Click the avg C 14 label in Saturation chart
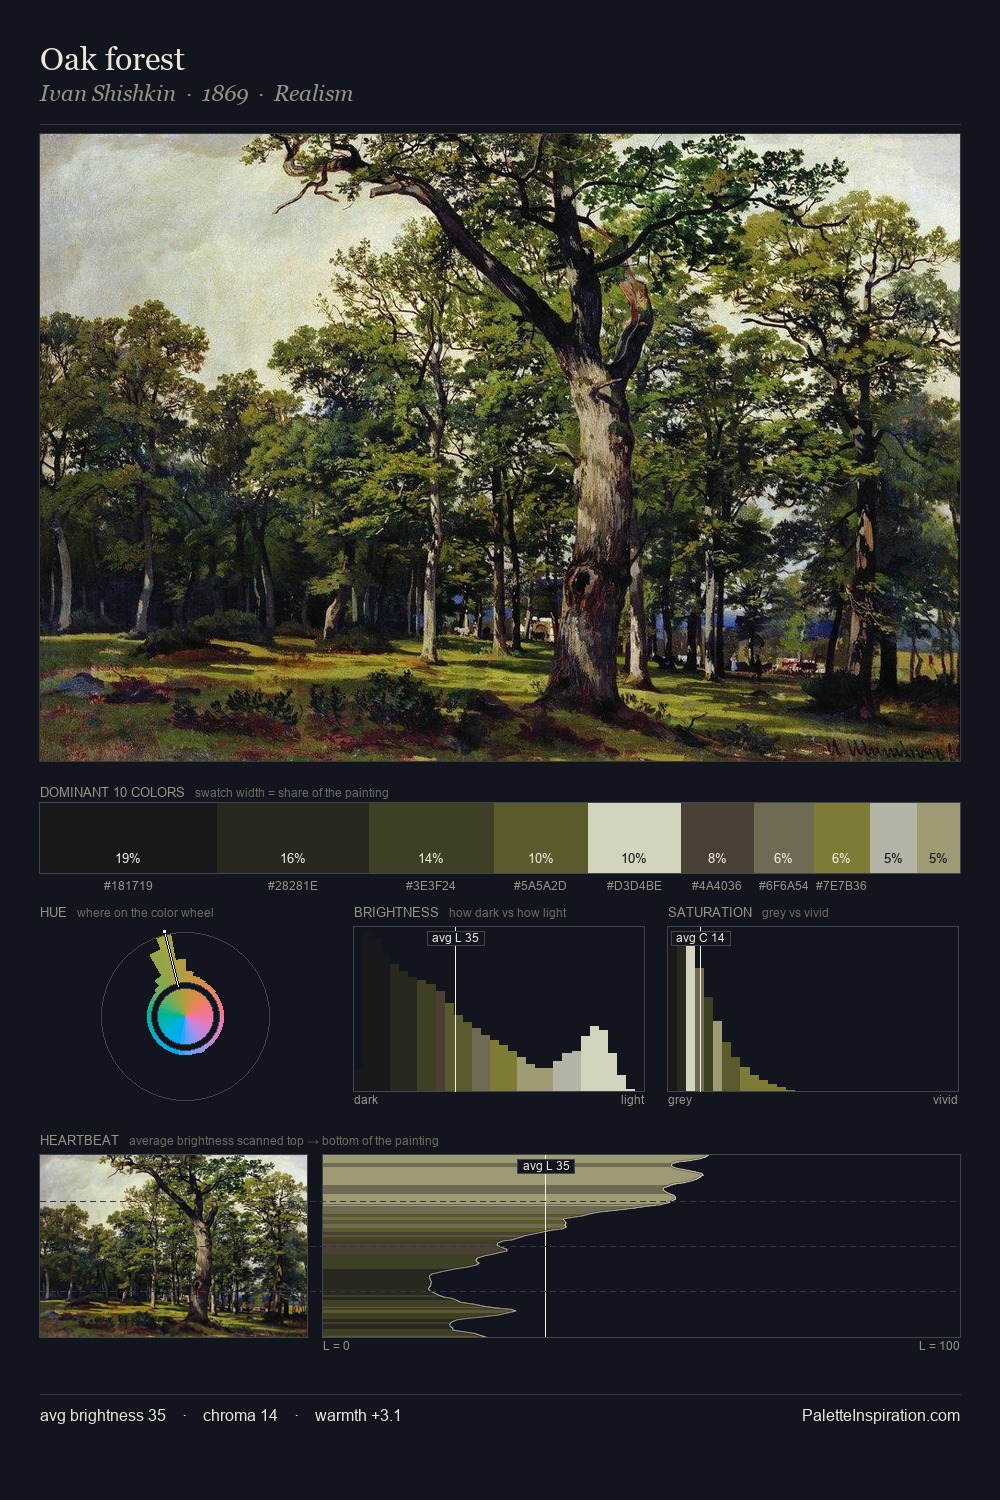The image size is (1000, 1500). [x=700, y=938]
